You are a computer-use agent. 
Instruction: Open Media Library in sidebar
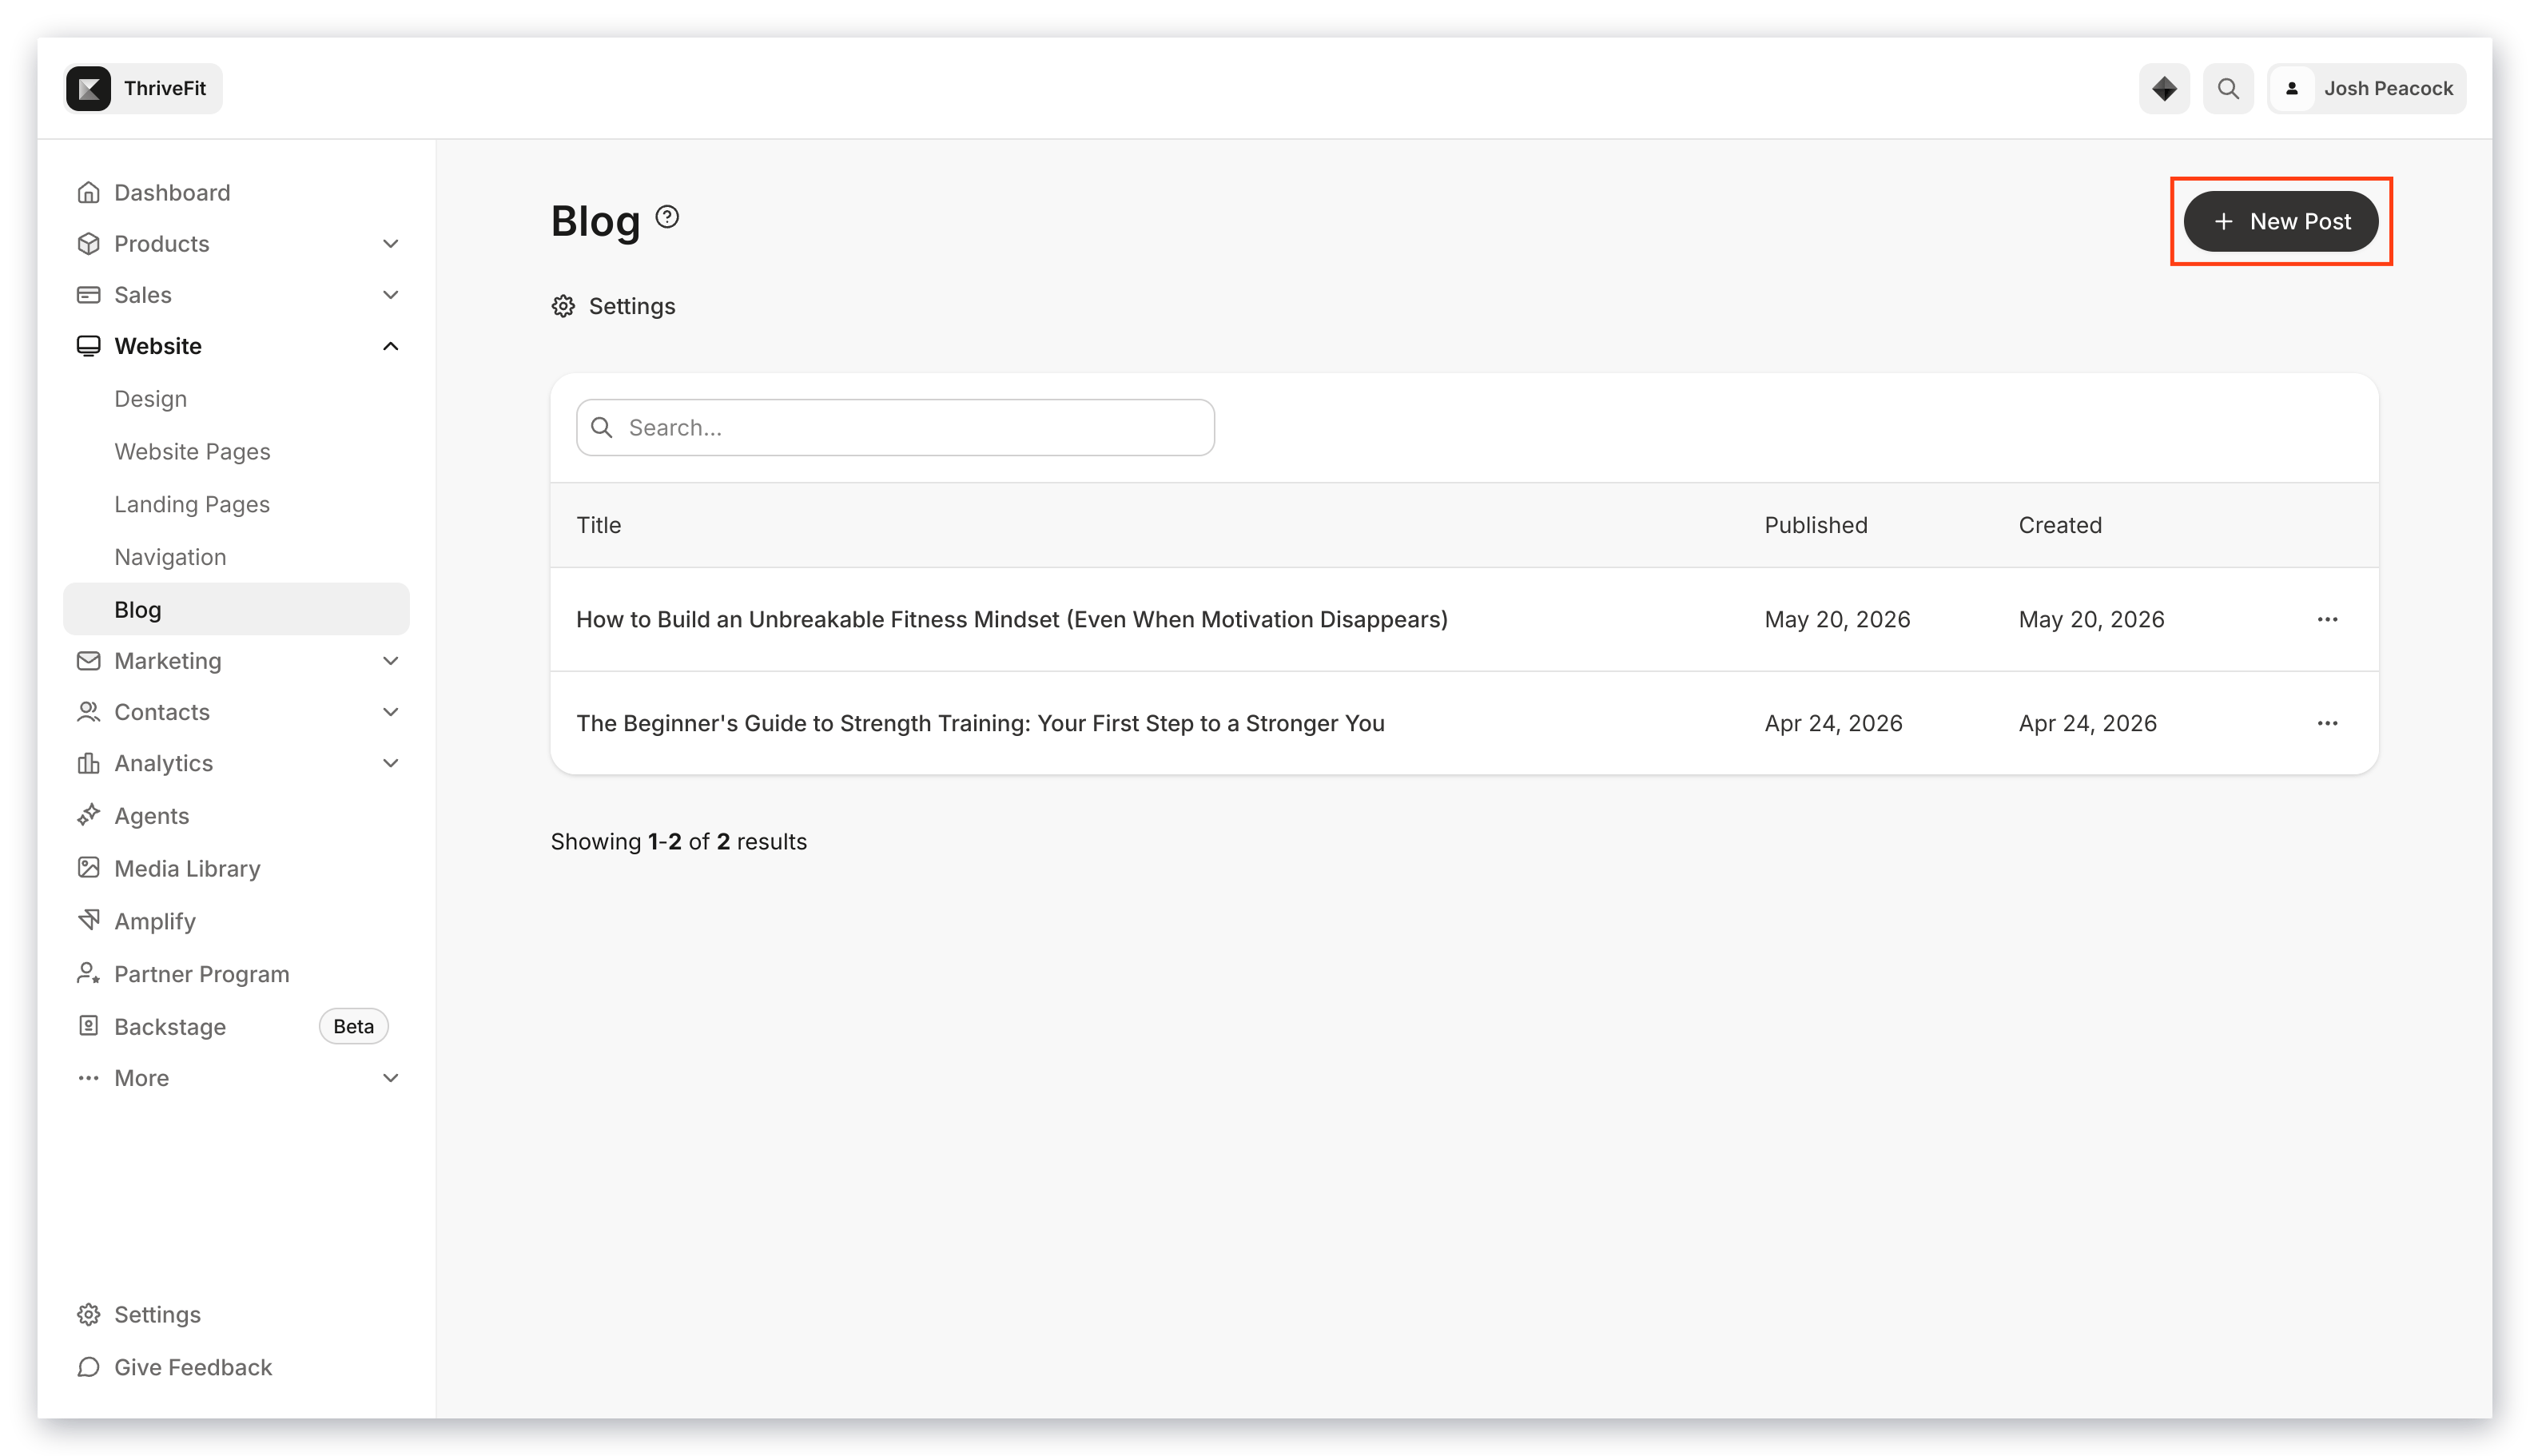236,868
